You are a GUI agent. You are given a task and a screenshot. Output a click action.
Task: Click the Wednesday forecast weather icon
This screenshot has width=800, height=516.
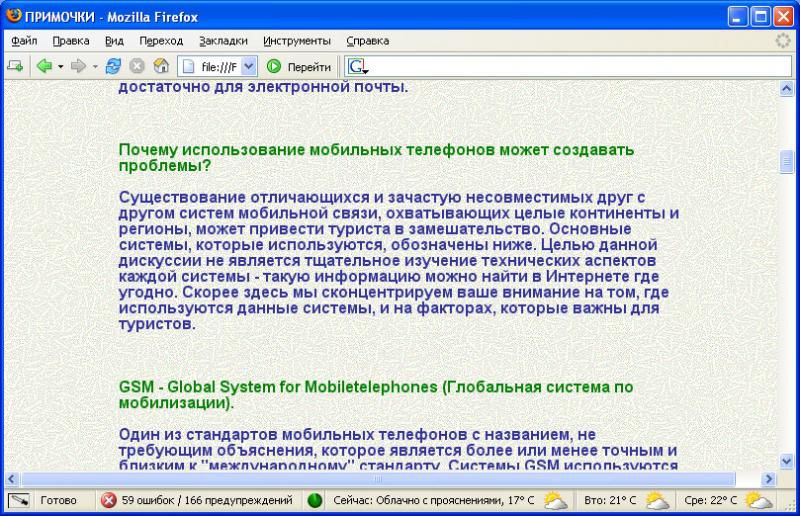(758, 500)
